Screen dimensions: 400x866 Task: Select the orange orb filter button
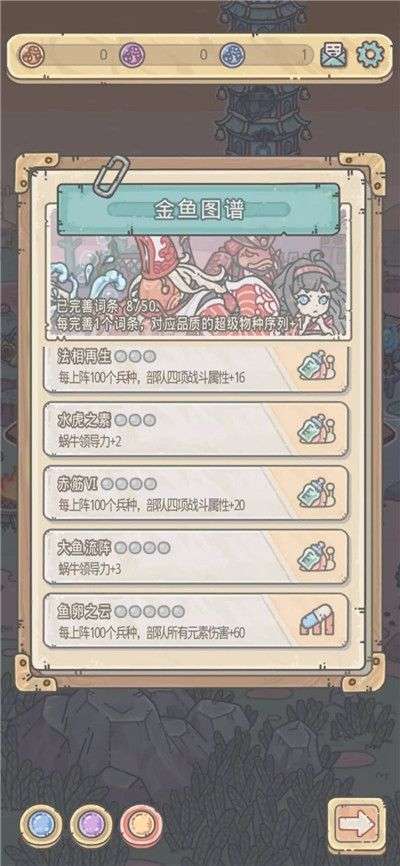point(141,825)
